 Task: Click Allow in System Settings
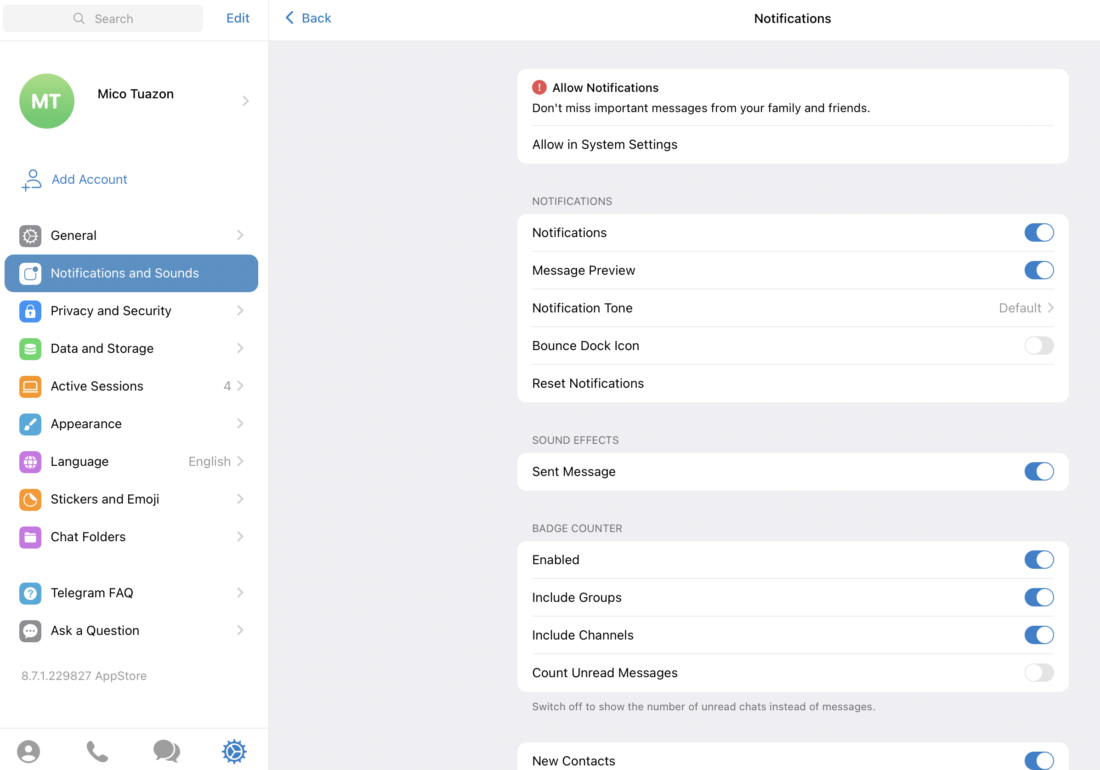pyautogui.click(x=604, y=144)
